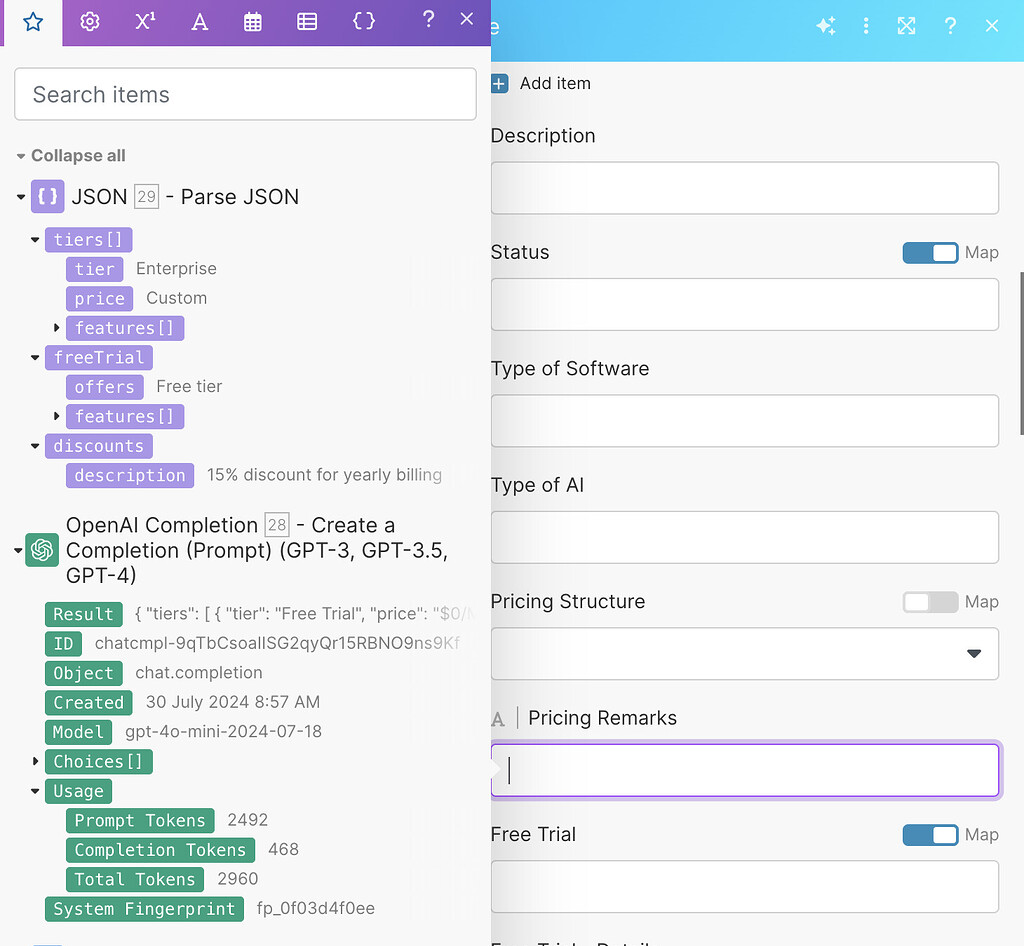Expand the Choices[] array
Screen dimensions: 1024x946
click(37, 762)
